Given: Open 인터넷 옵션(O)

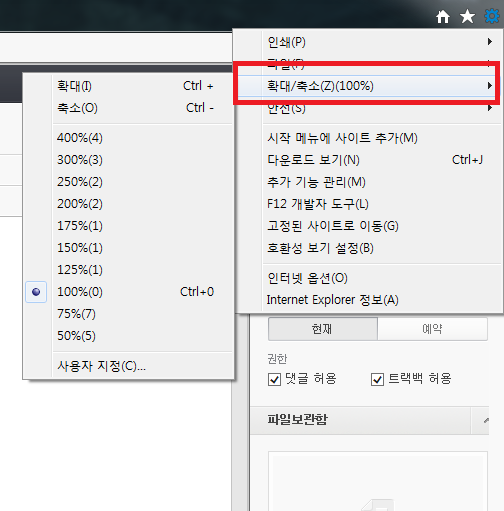Looking at the screenshot, I should click(367, 278).
